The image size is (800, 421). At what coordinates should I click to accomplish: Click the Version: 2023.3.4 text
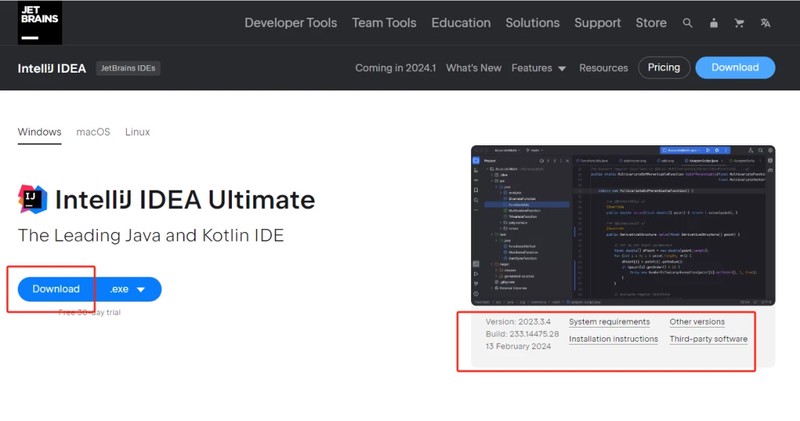click(518, 322)
